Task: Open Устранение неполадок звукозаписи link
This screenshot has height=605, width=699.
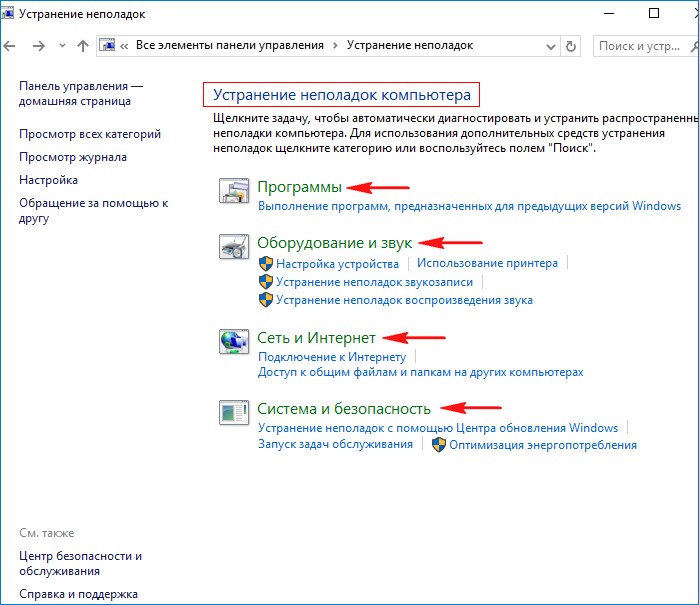Action: click(374, 282)
